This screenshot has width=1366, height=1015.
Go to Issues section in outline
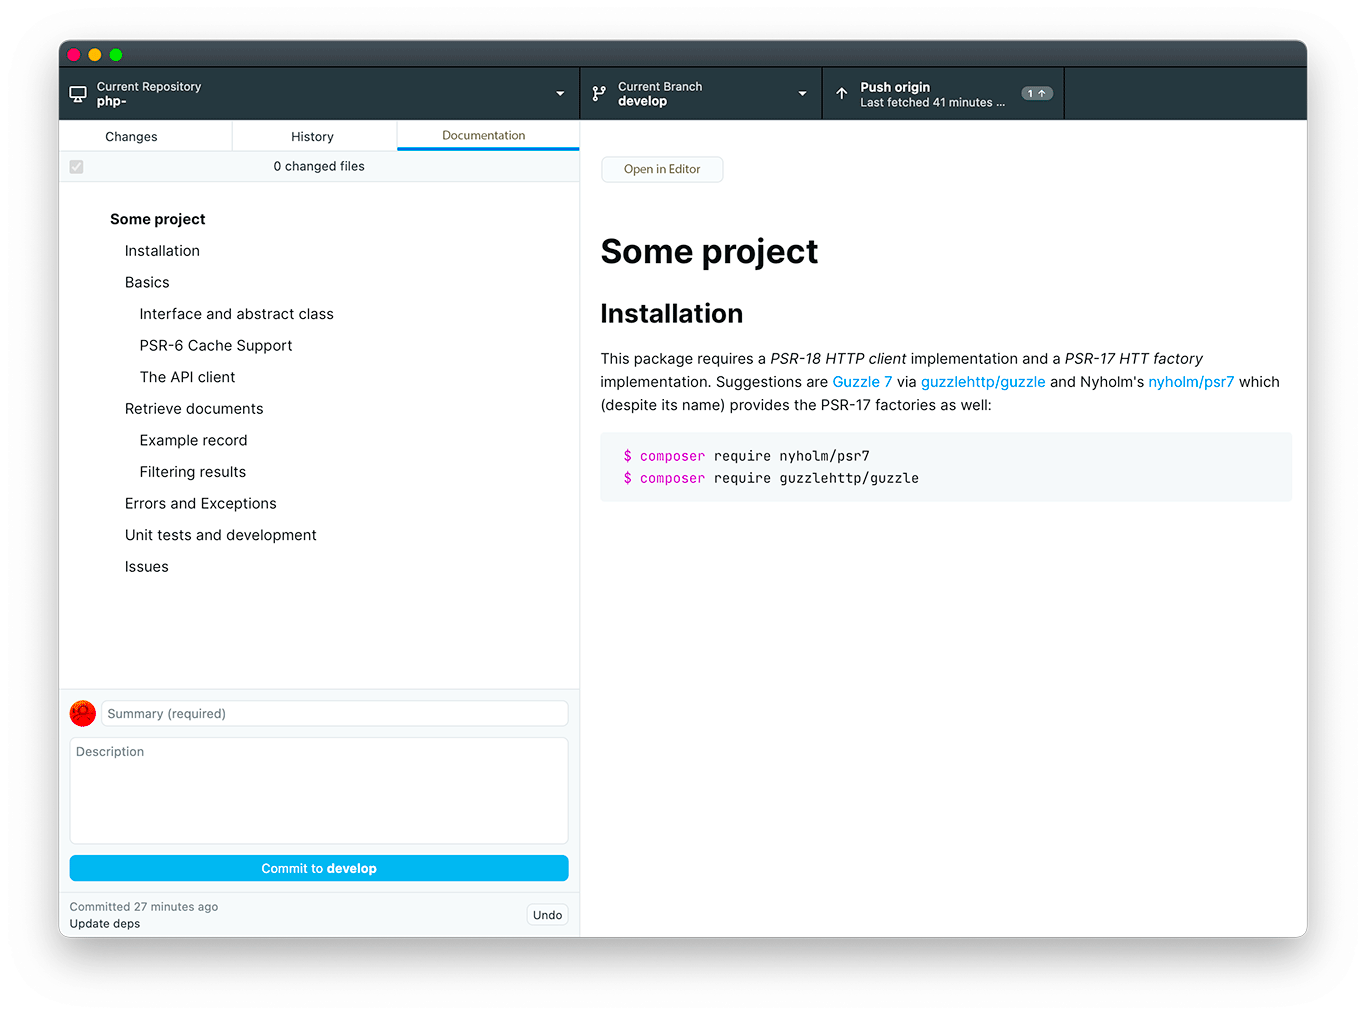tap(147, 567)
